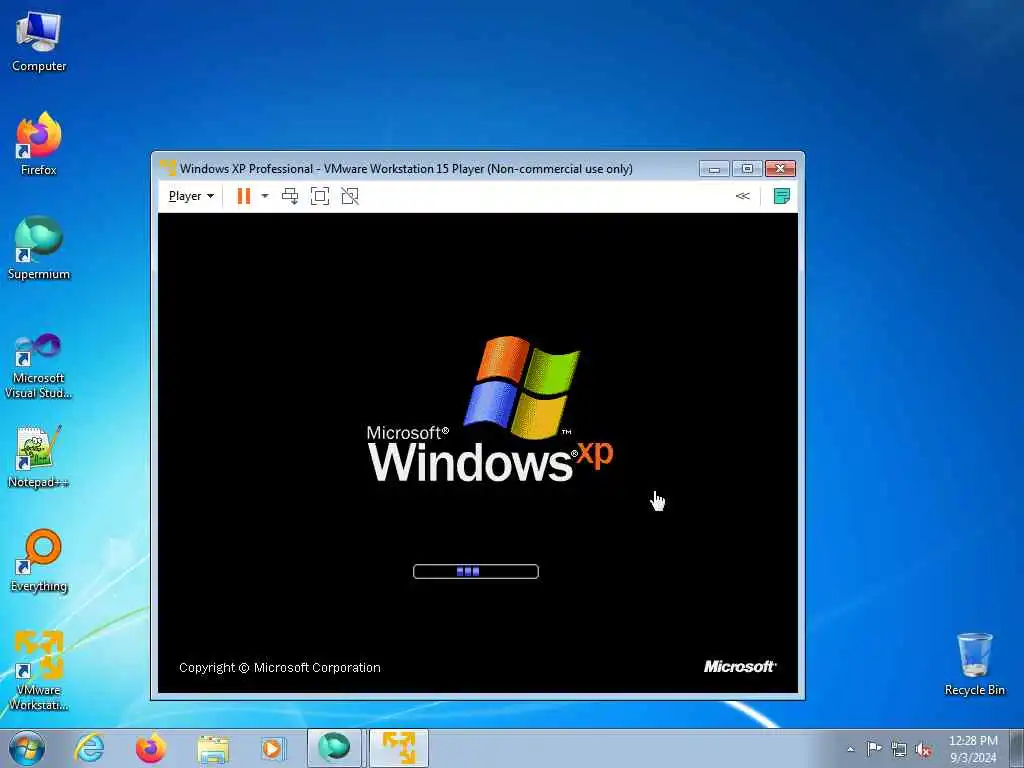Open the Windows Start menu

click(27, 748)
